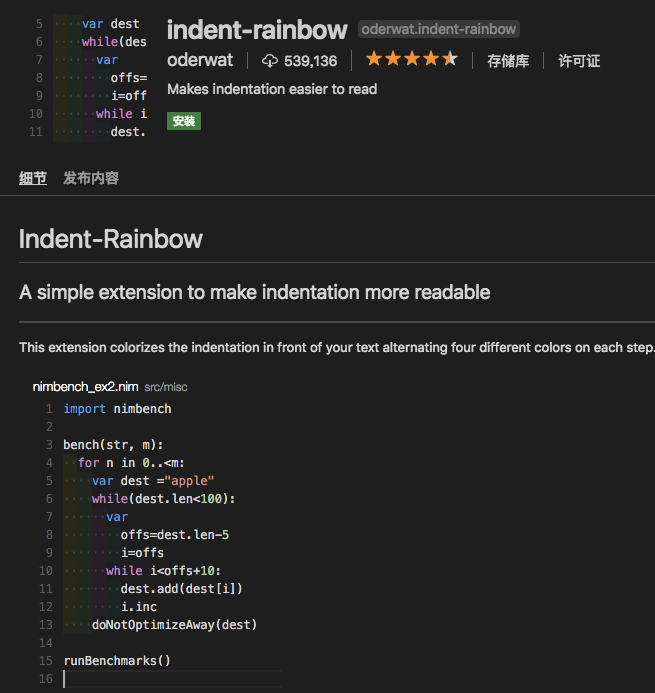Click the half-filled fifth rating star
This screenshot has height=693, width=655.
(450, 59)
